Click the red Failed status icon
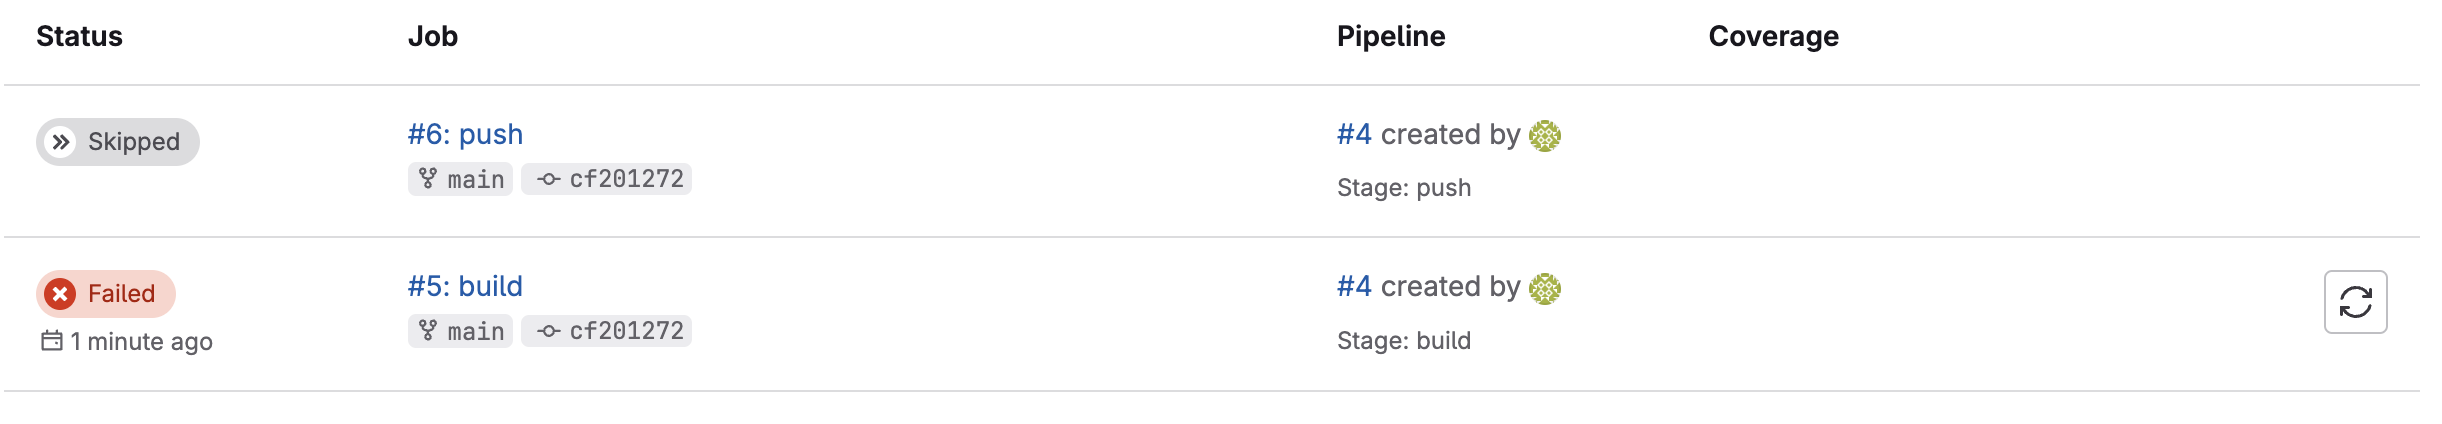 [61, 294]
